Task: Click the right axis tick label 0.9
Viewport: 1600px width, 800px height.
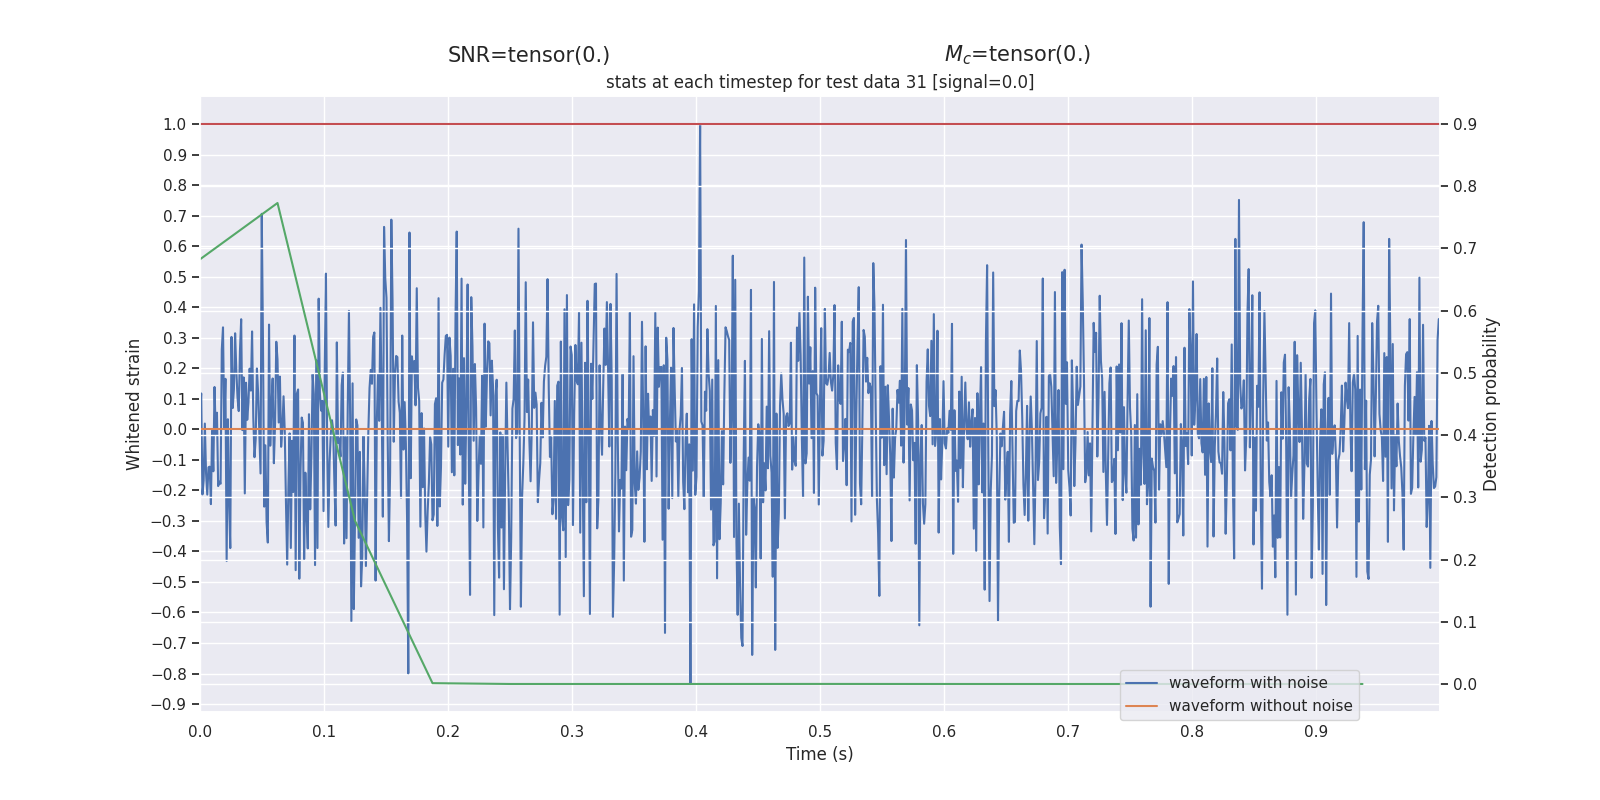Action: click(1465, 124)
